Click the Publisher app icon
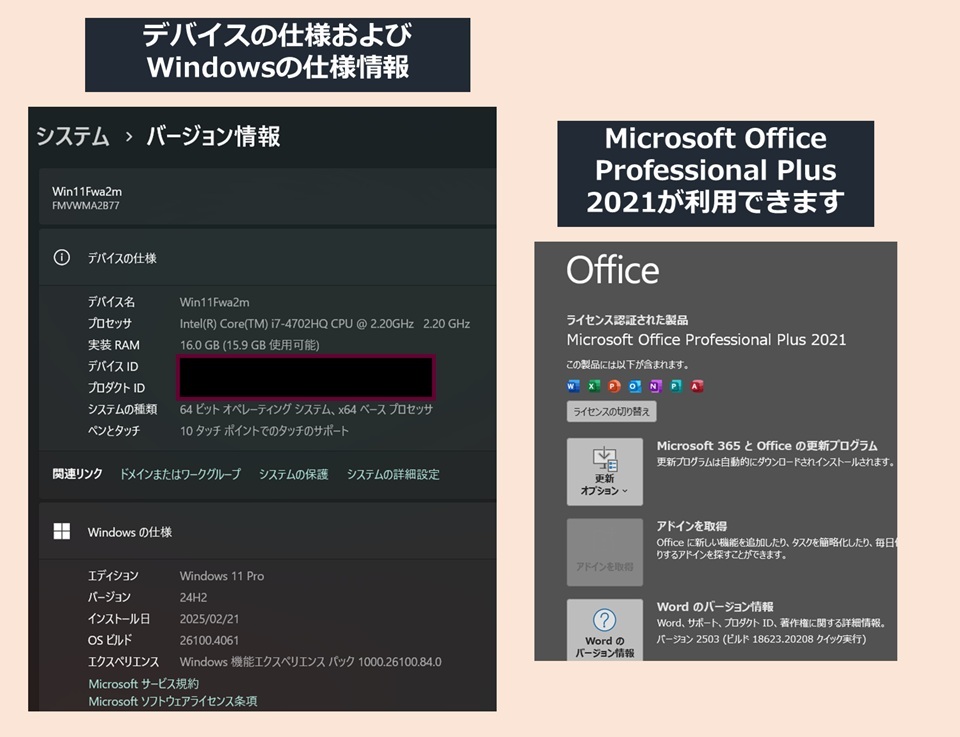The image size is (960, 737). [x=676, y=386]
